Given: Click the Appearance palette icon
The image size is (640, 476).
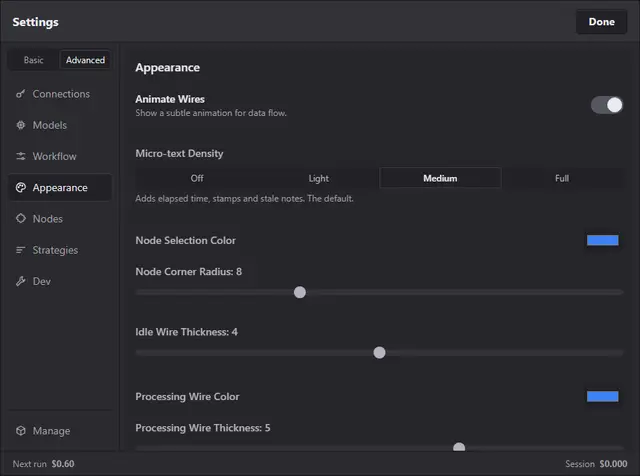Looking at the screenshot, I should tap(20, 187).
